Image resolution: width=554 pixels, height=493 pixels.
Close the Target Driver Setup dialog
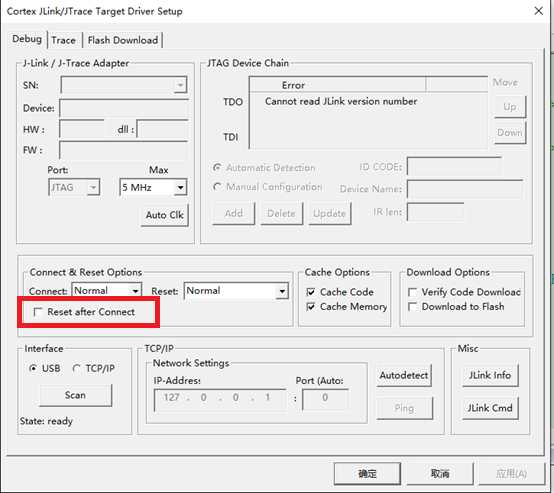coord(538,11)
